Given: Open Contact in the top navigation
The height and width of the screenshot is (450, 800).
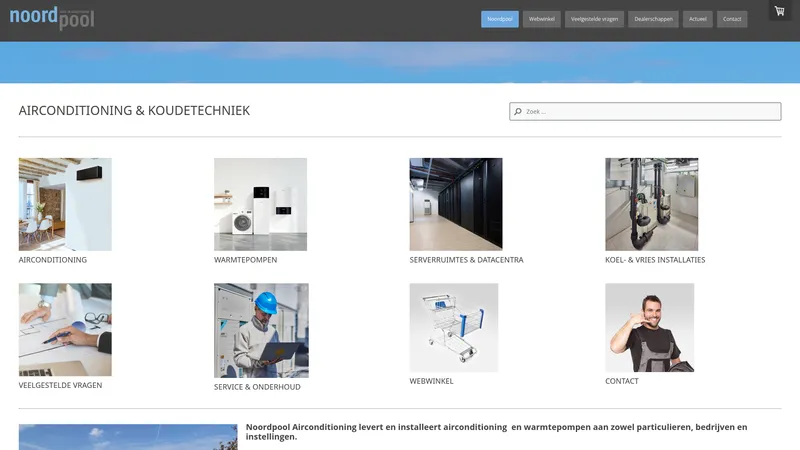Looking at the screenshot, I should [732, 19].
